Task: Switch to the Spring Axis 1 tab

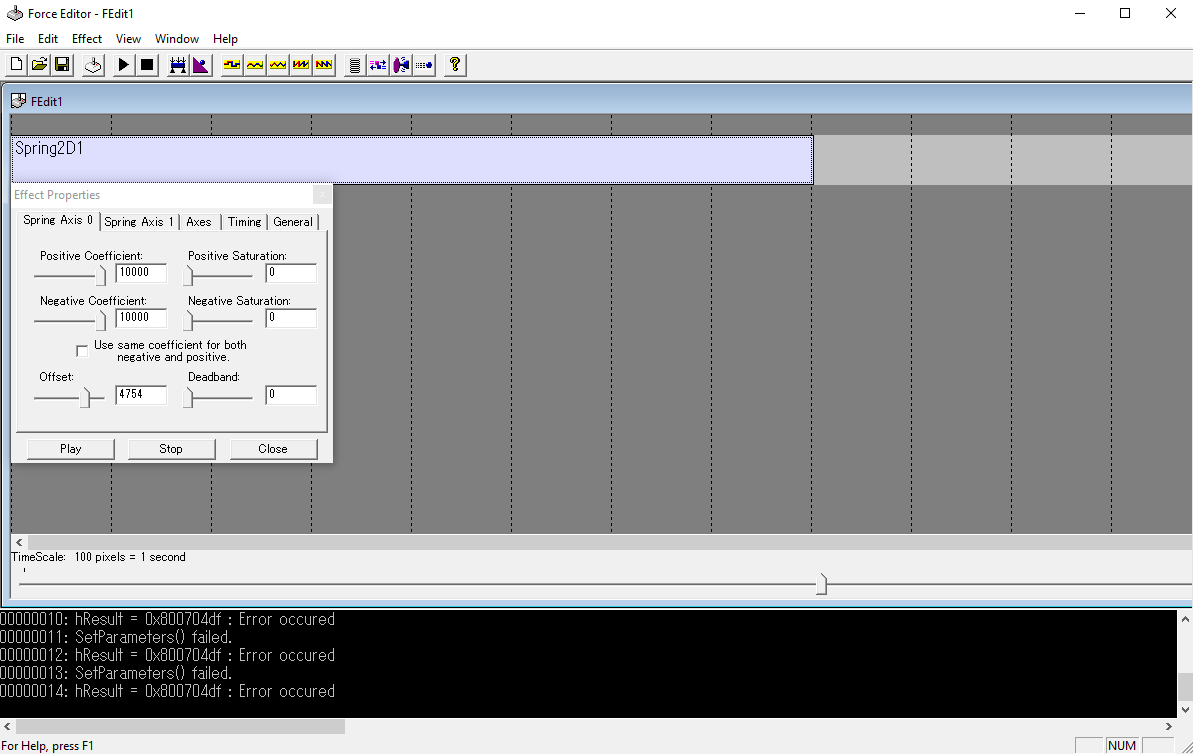Action: [x=139, y=222]
